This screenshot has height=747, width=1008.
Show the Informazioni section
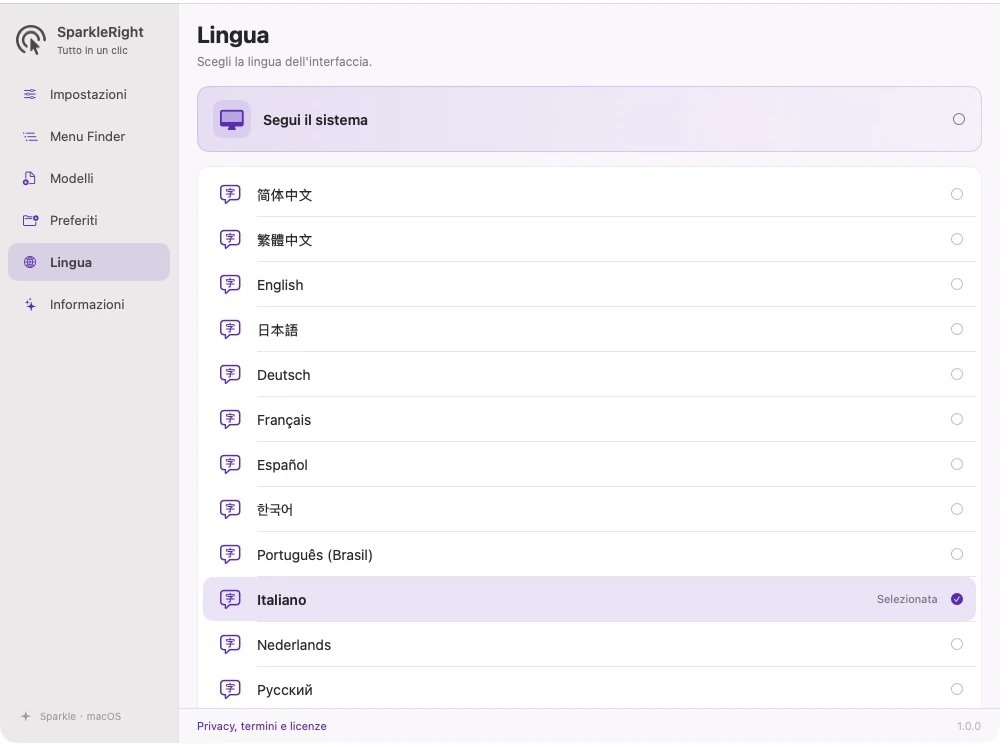click(x=89, y=304)
